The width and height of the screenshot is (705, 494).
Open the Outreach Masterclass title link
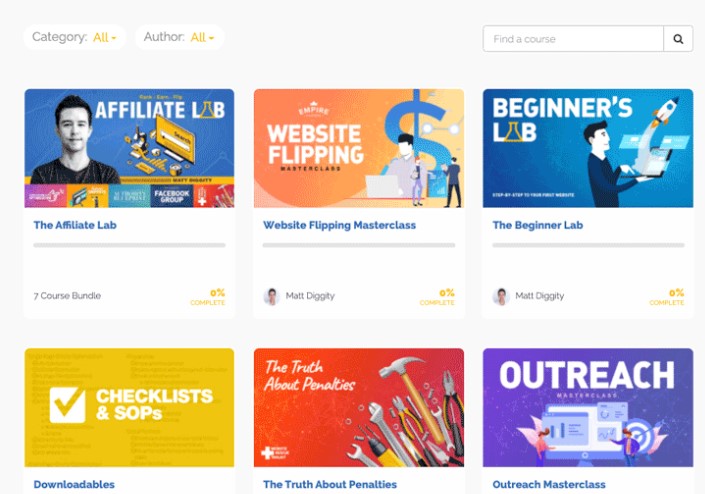[x=549, y=485]
